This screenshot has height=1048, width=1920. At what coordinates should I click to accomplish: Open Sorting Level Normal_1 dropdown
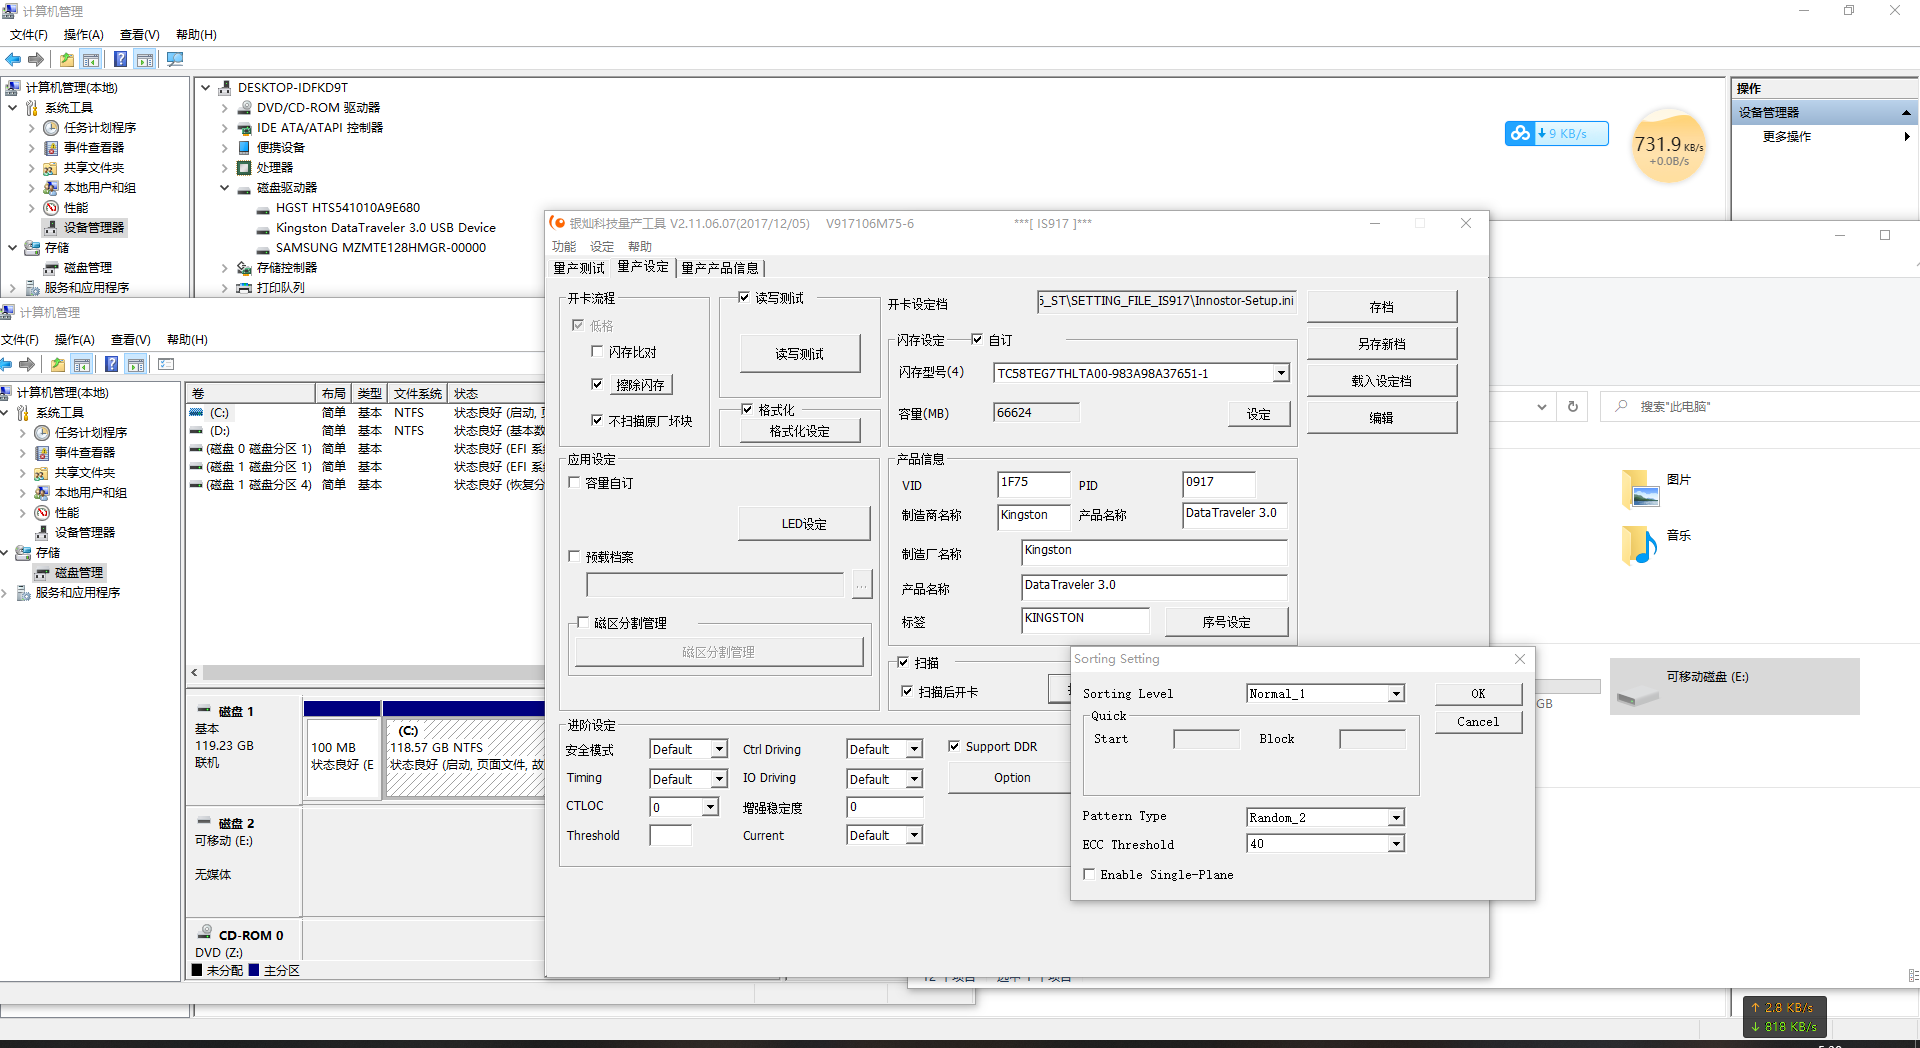(x=1396, y=694)
